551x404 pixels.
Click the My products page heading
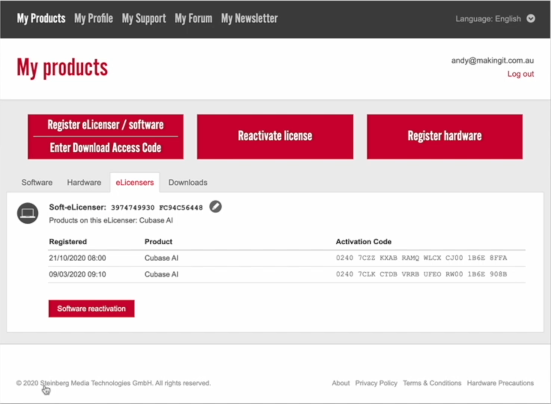coord(62,68)
